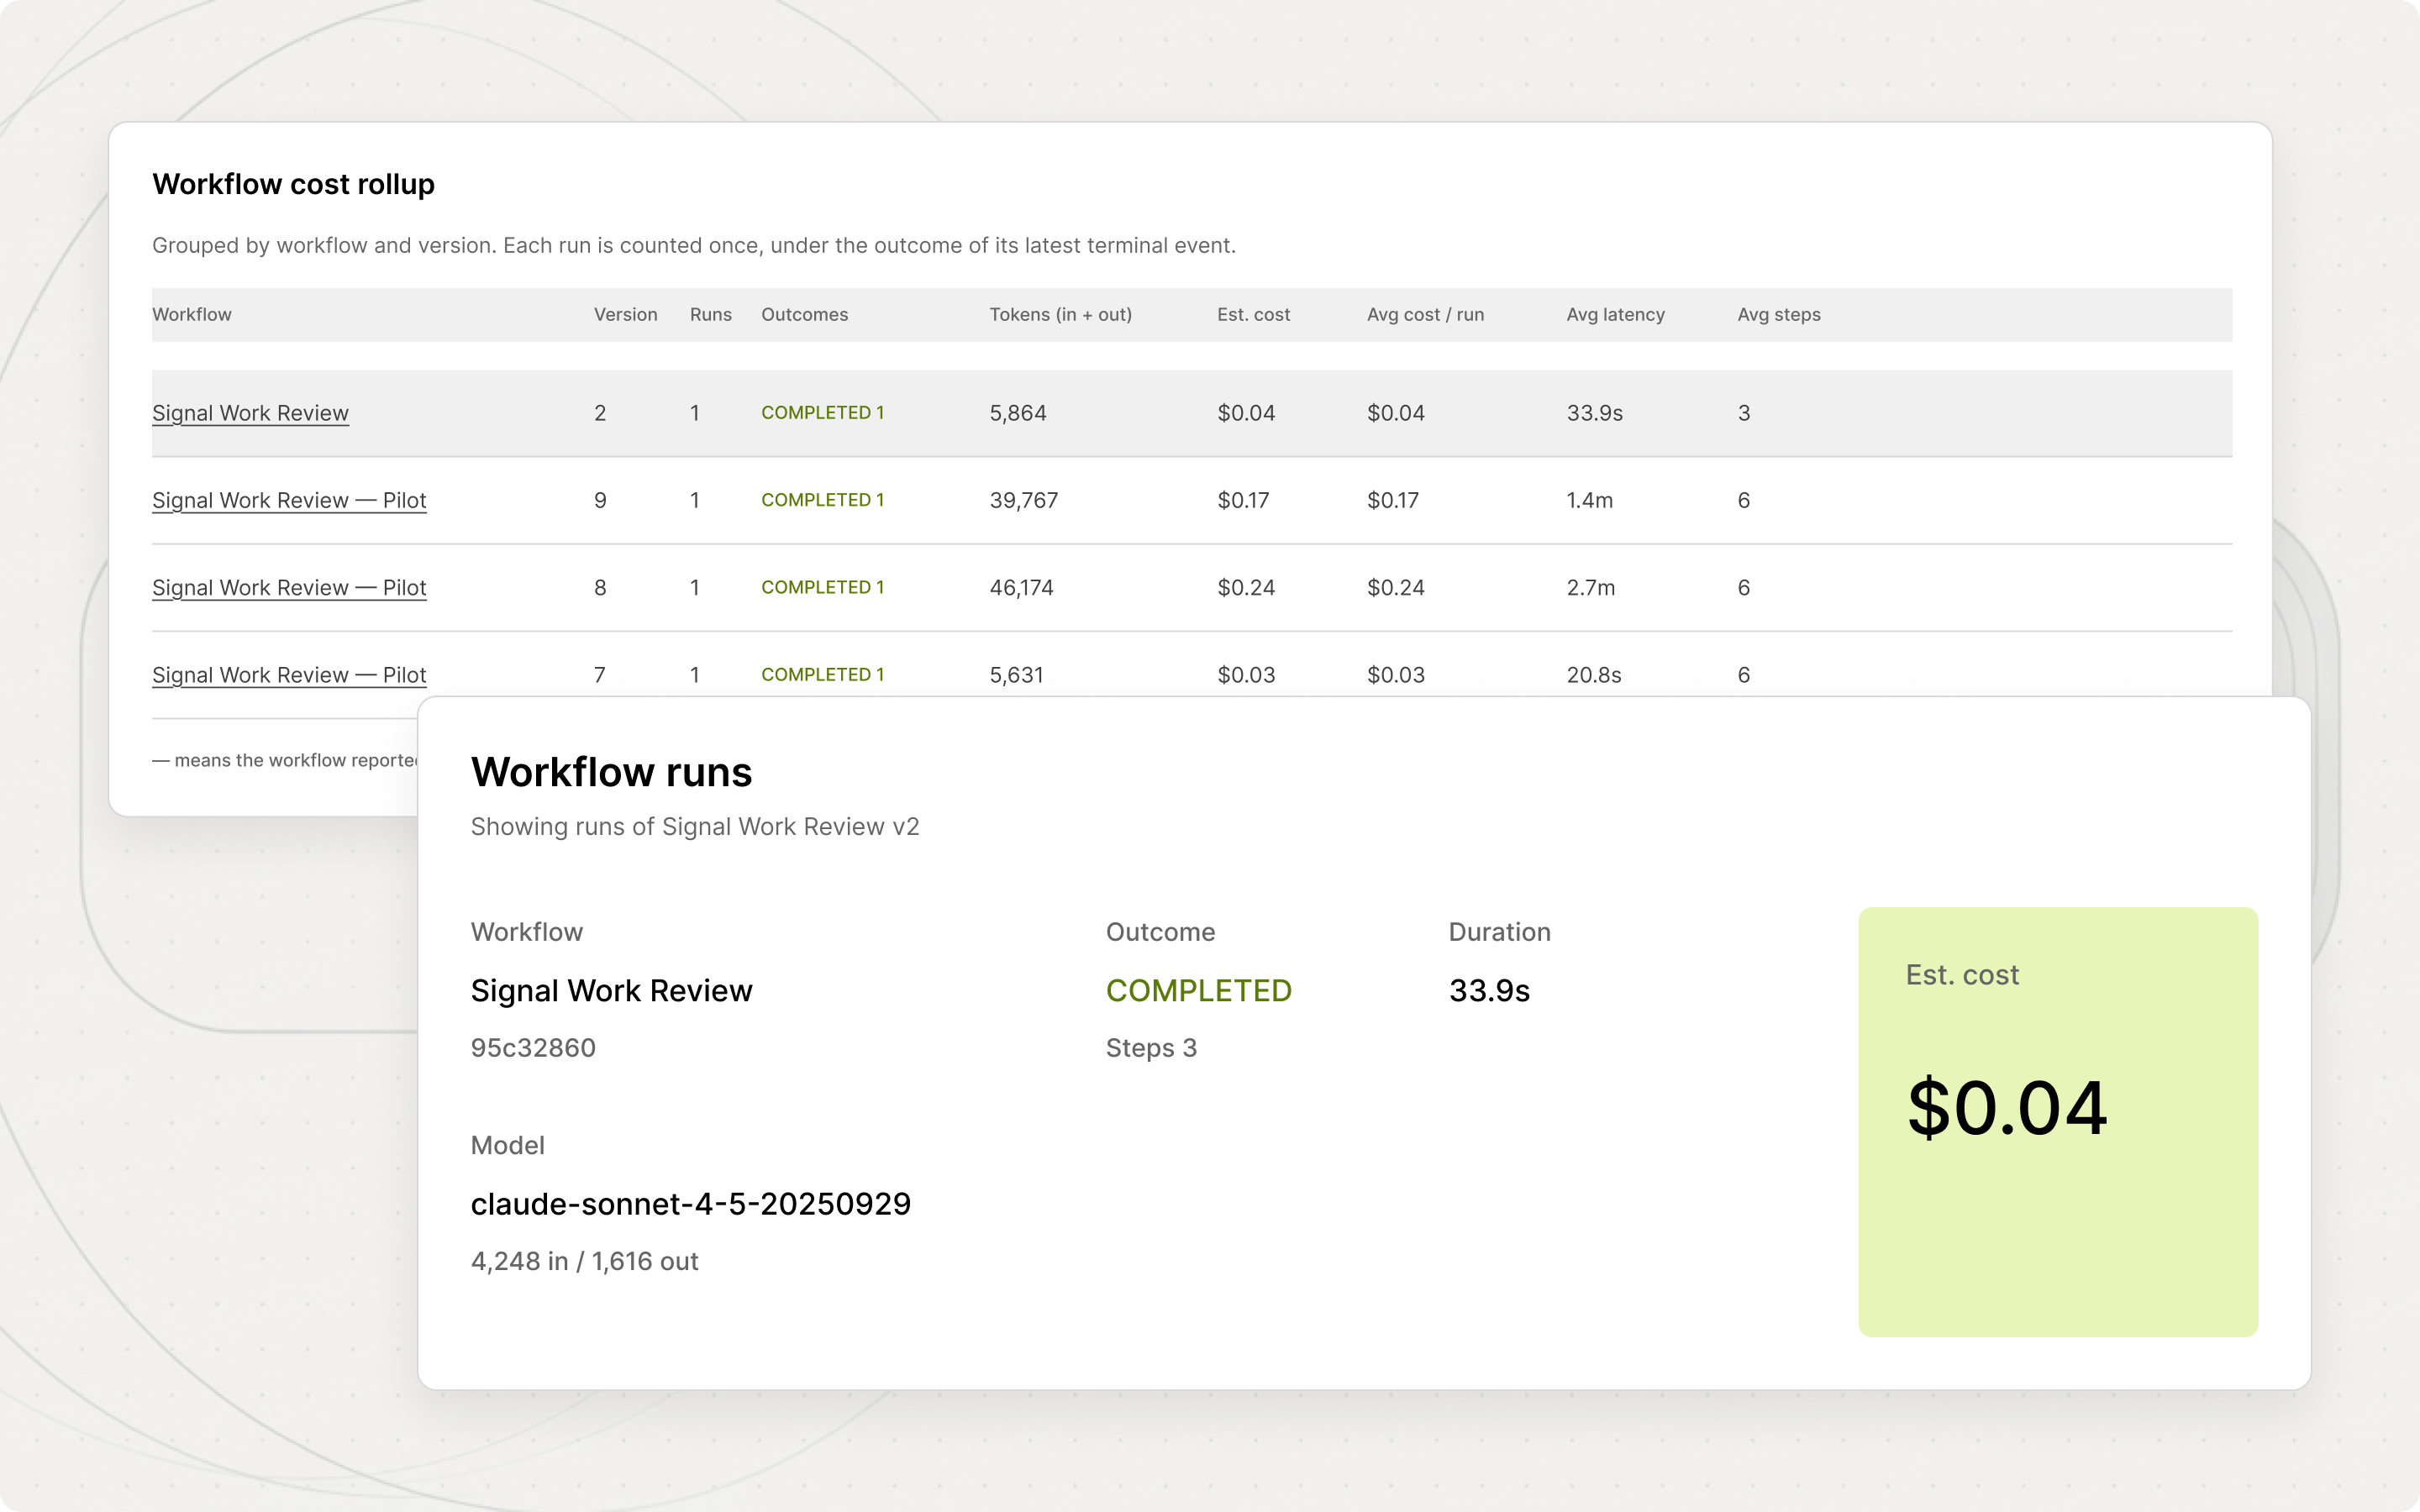Click the 4,248 in / 1,616 out token count

click(584, 1261)
